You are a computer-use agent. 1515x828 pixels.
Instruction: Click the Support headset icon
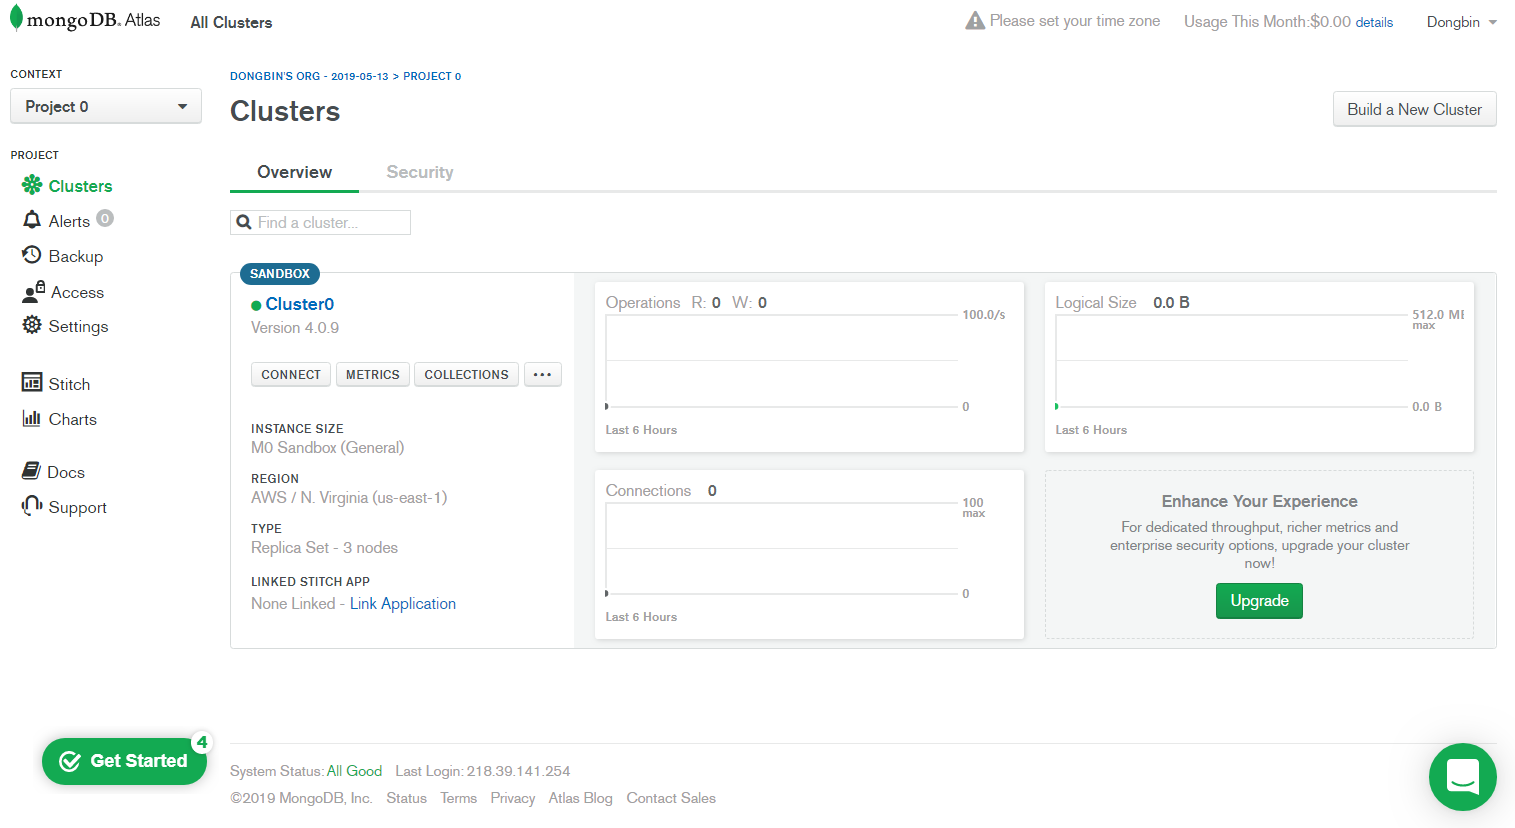pos(32,506)
